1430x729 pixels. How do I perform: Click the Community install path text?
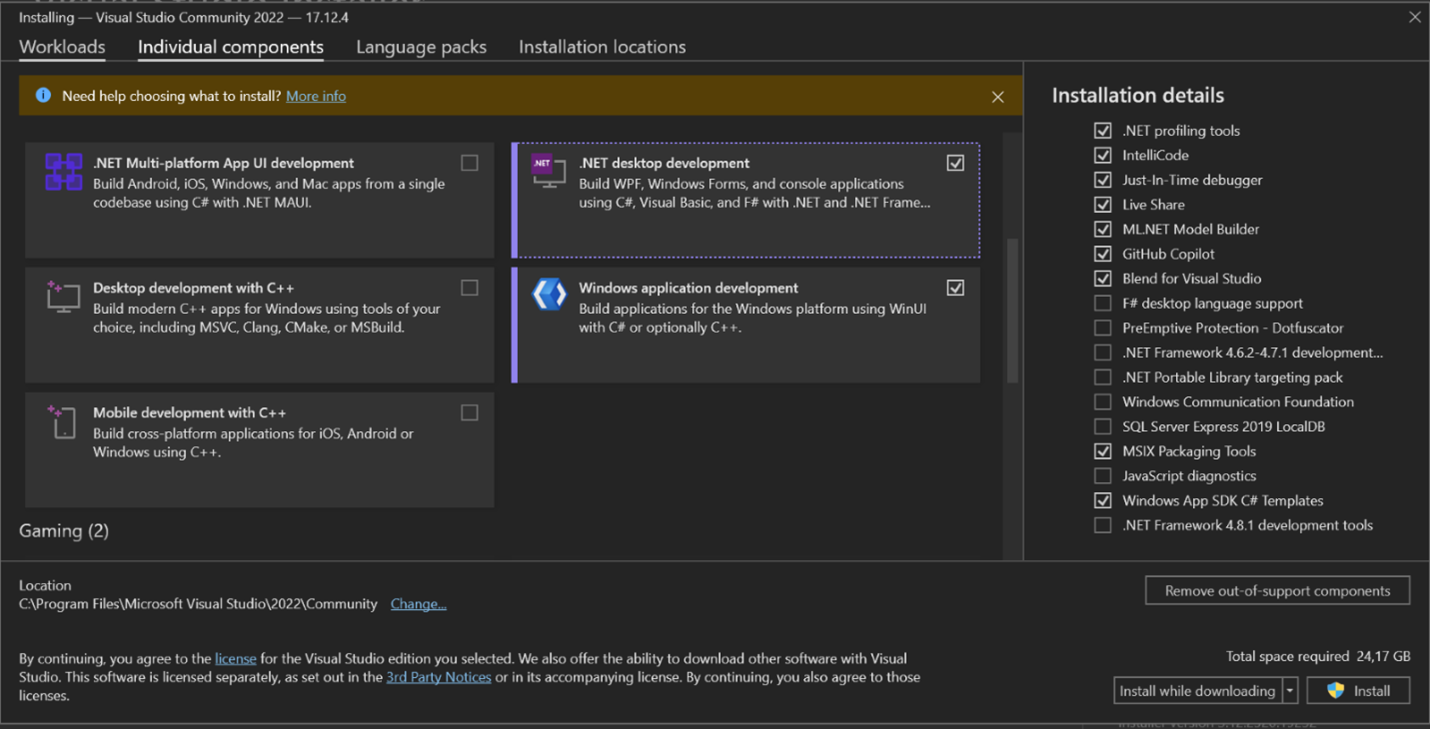pos(198,604)
